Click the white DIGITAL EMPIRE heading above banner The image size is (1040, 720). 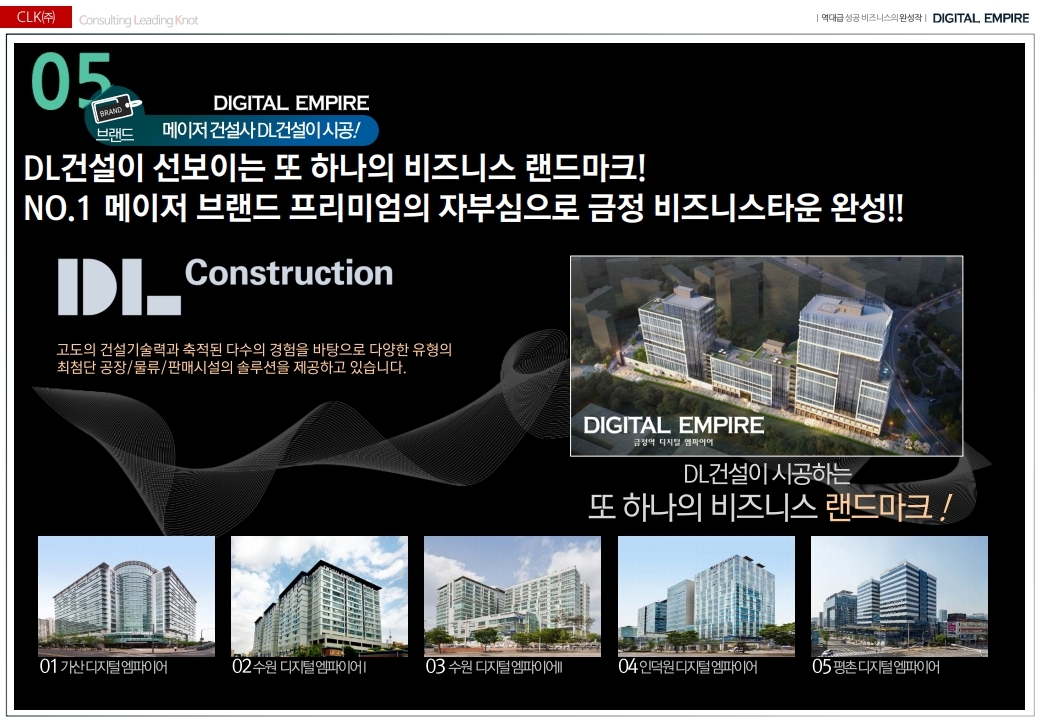291,103
